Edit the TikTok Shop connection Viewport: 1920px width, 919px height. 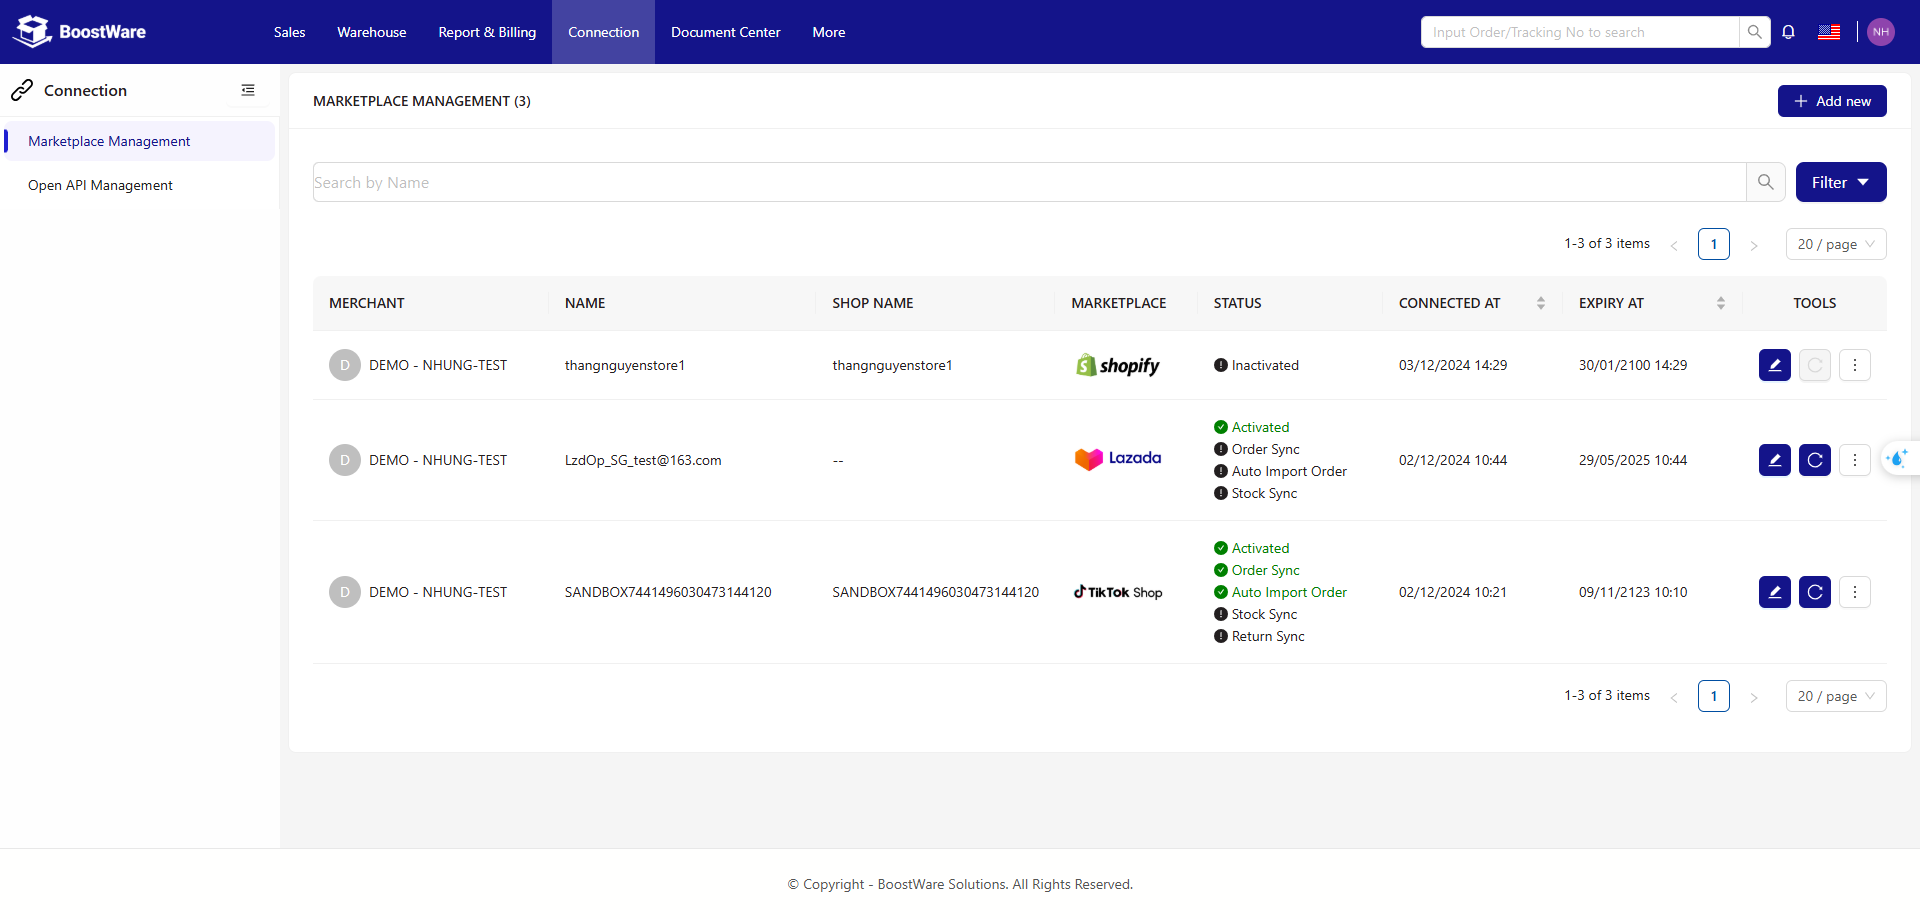1775,592
